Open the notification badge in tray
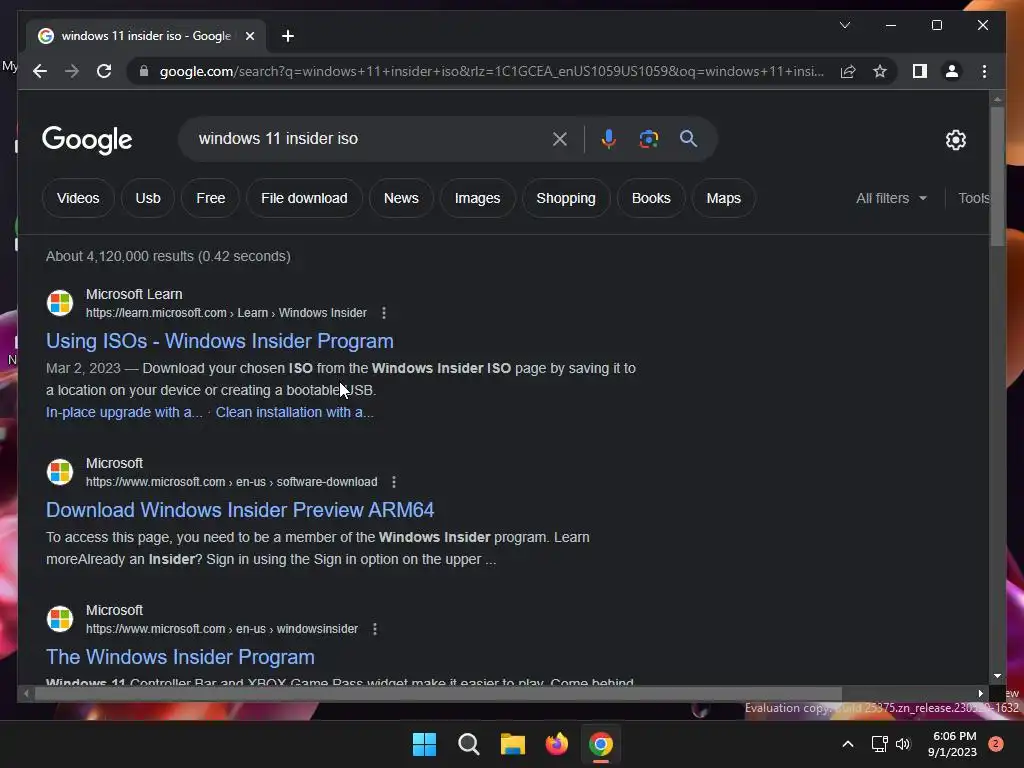This screenshot has width=1024, height=768. tap(996, 744)
